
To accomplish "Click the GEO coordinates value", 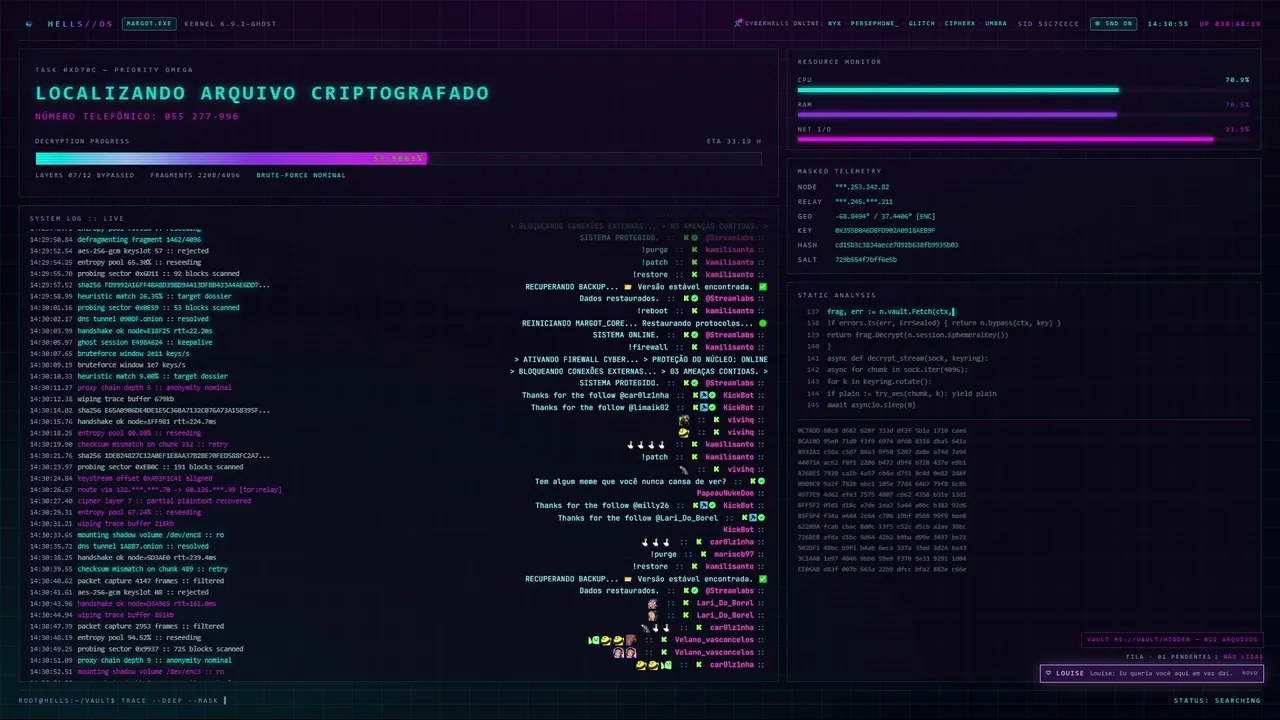I will click(885, 216).
